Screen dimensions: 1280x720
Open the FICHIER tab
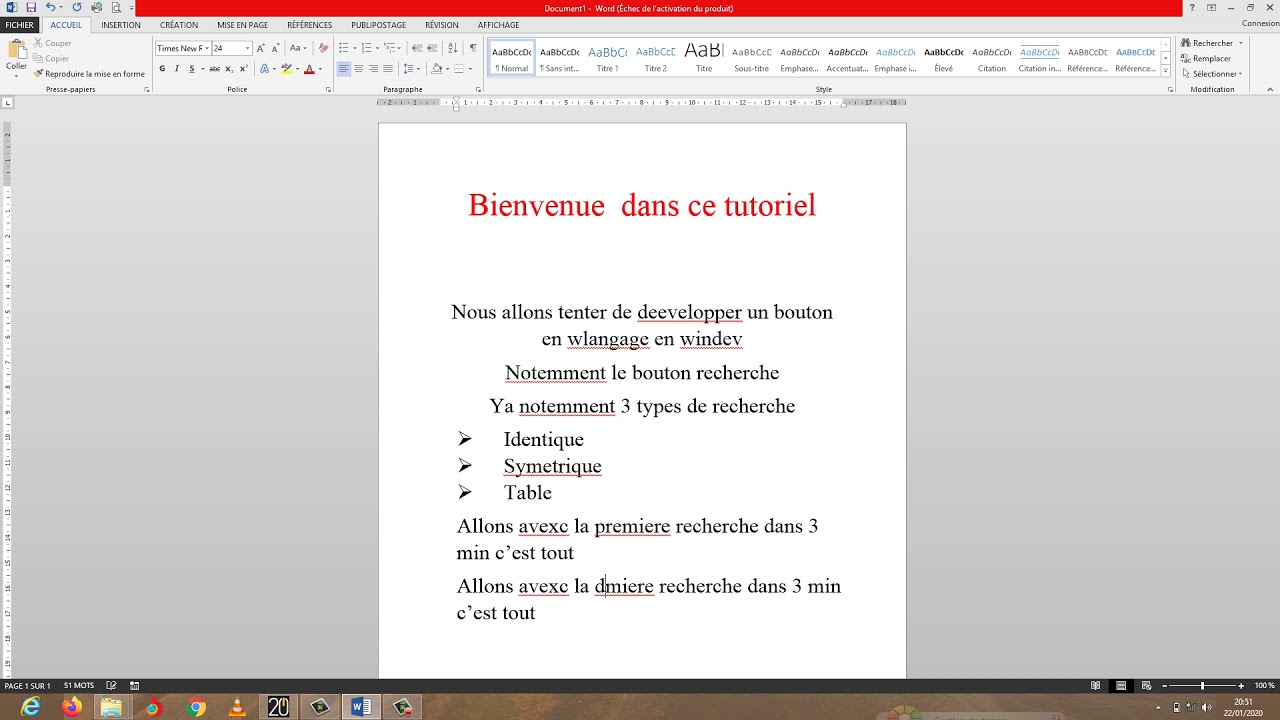pyautogui.click(x=19, y=25)
